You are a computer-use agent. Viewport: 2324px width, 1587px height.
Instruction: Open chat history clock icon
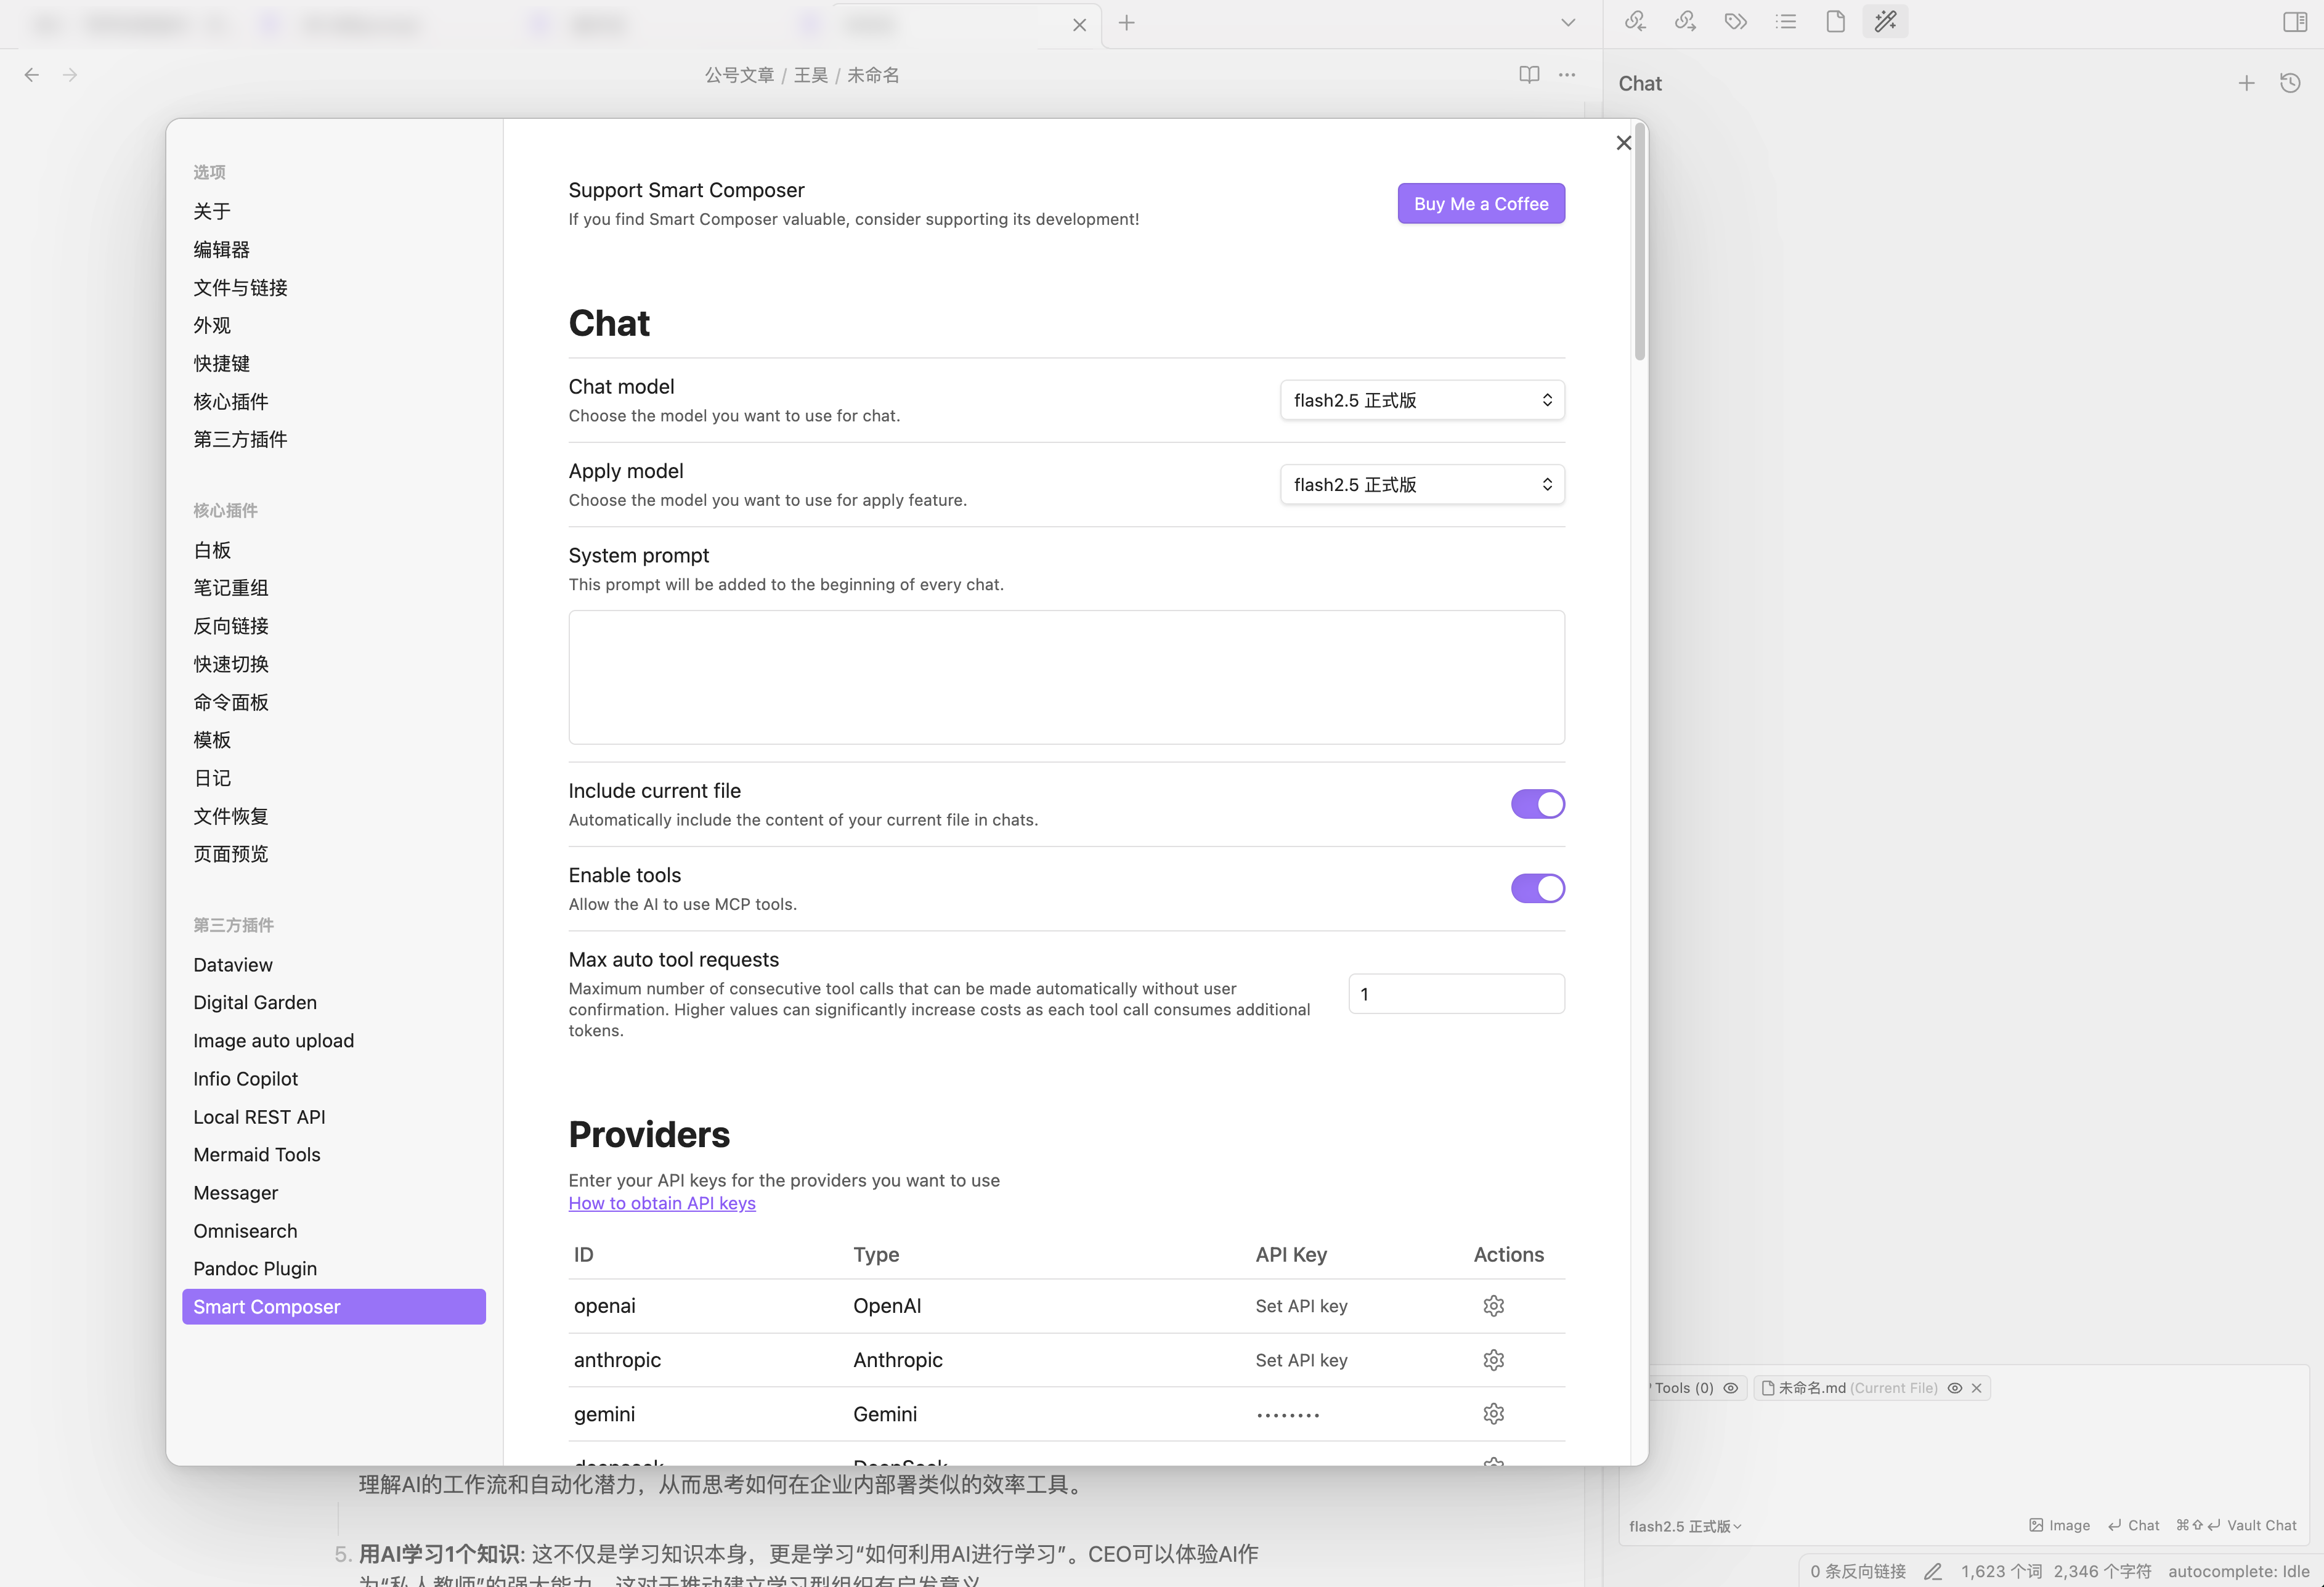click(x=2290, y=83)
